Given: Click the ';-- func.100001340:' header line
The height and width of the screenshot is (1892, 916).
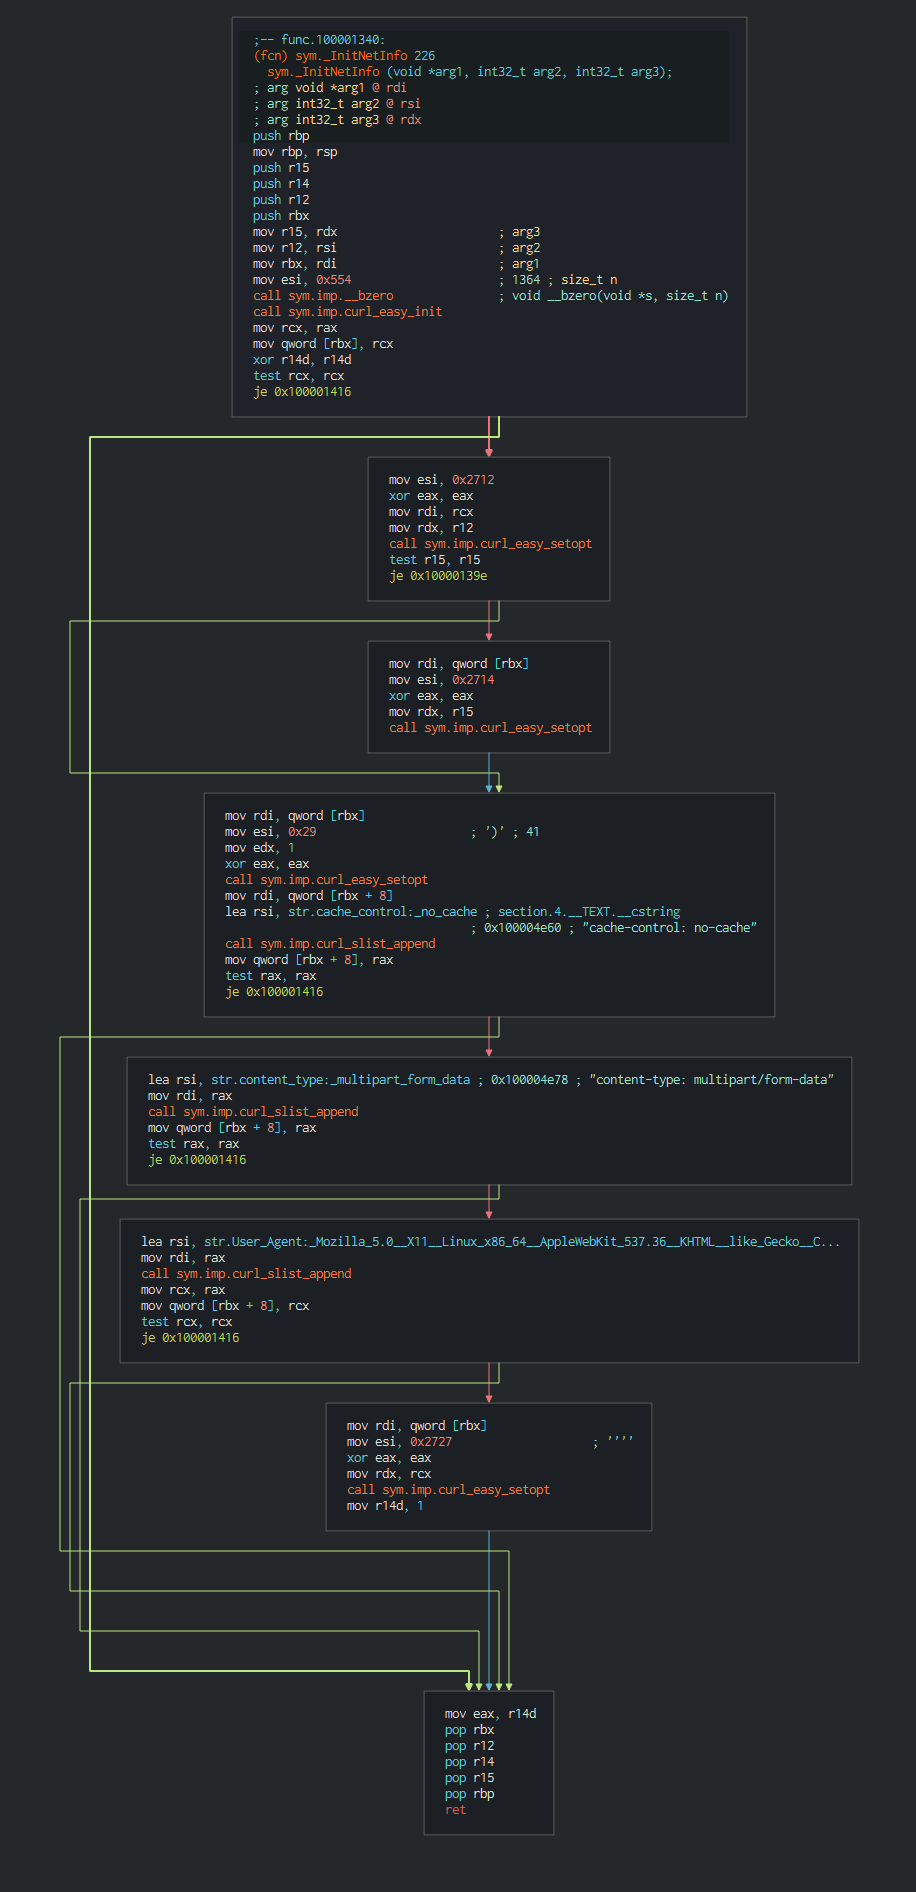Looking at the screenshot, I should tap(319, 40).
